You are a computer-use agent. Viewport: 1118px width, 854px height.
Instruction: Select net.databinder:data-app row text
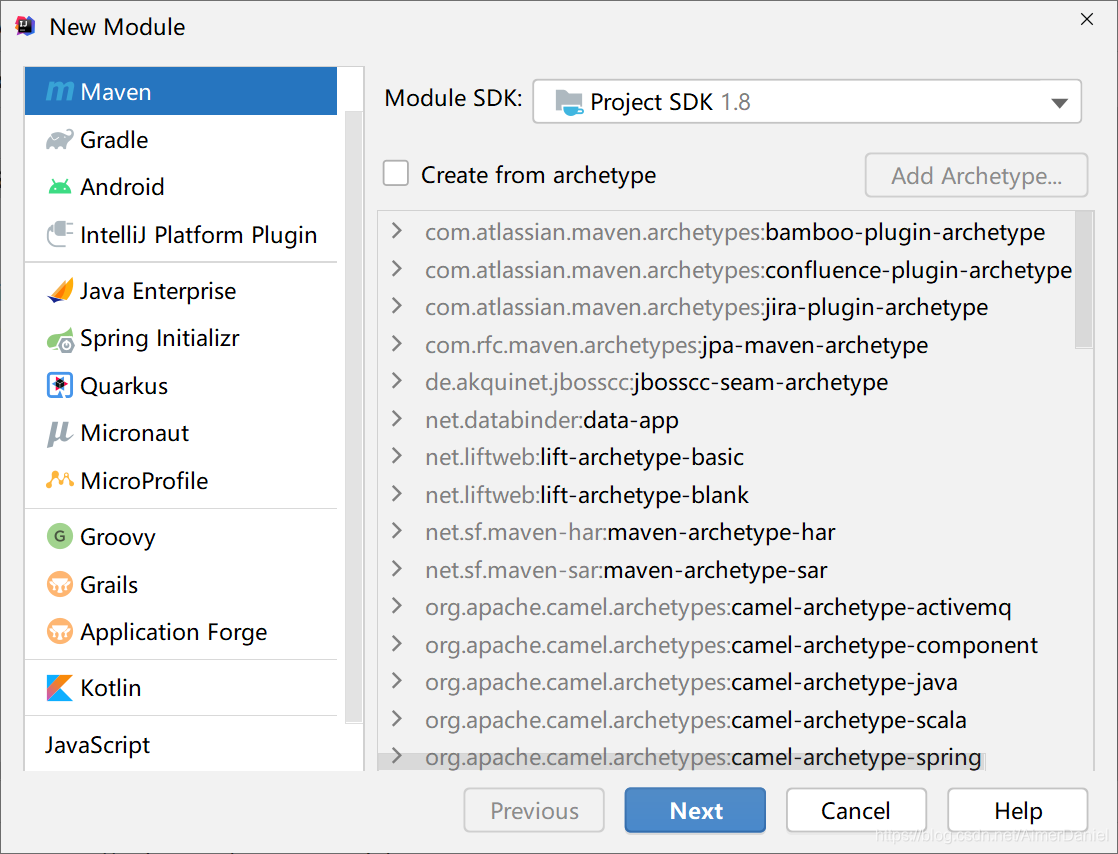click(552, 420)
